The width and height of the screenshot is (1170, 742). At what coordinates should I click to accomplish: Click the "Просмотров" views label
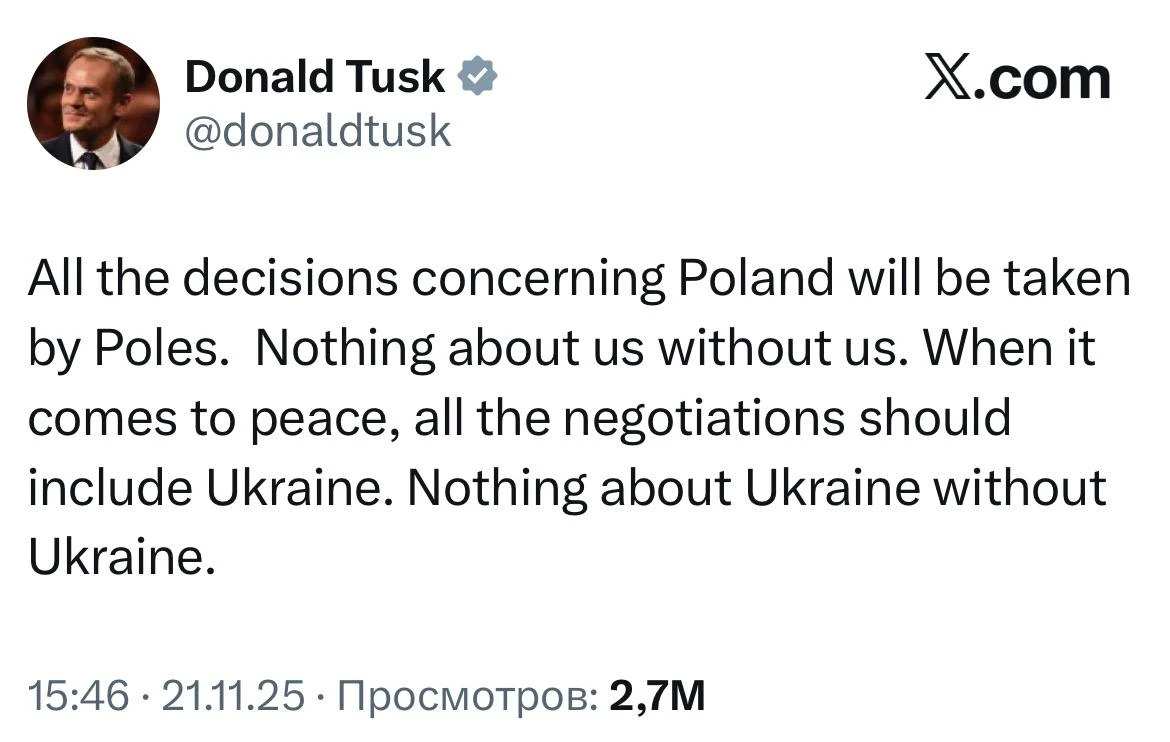[x=469, y=695]
